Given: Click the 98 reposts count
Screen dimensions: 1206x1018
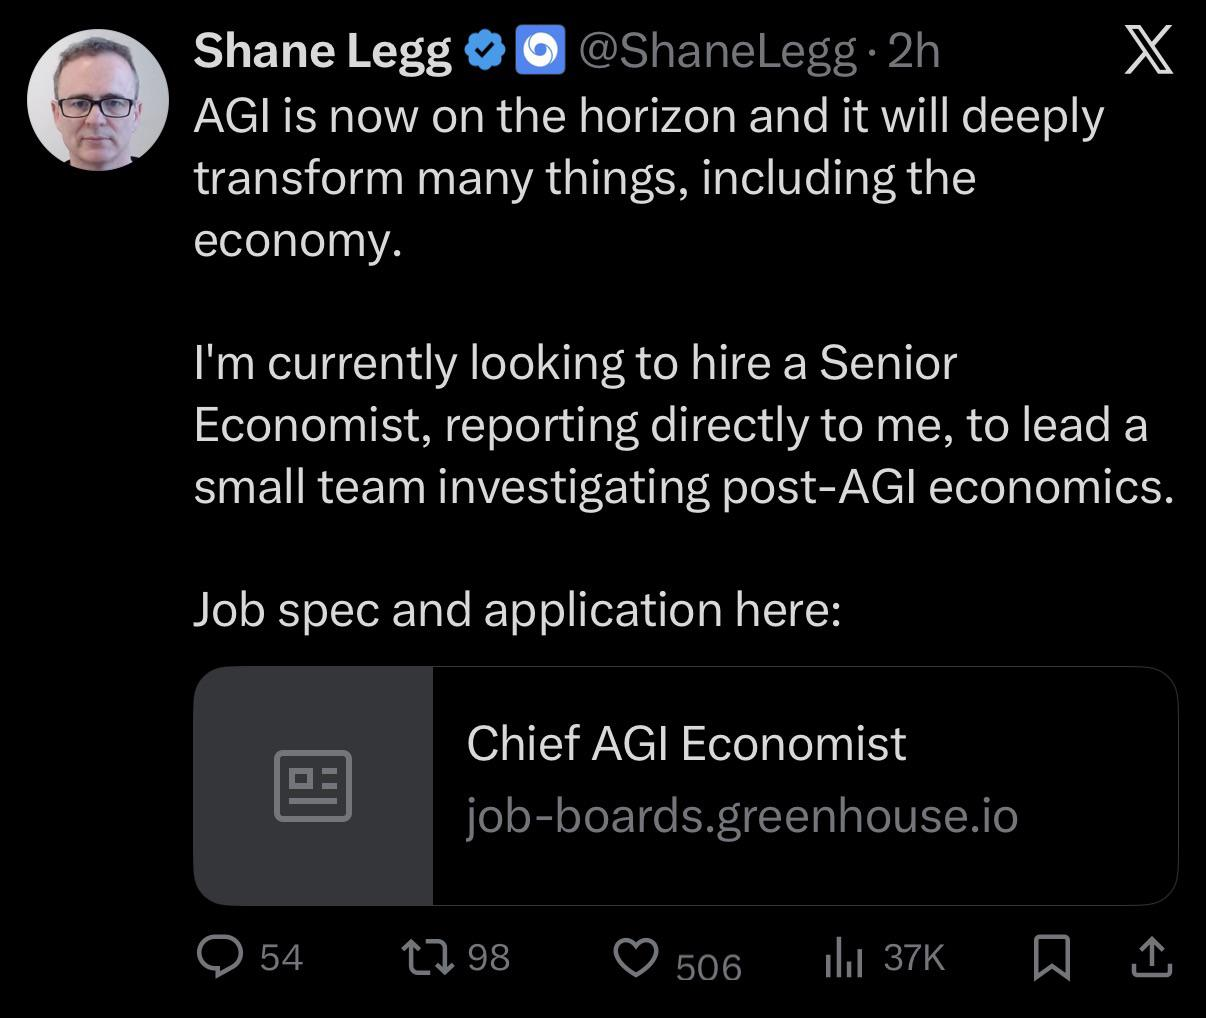Looking at the screenshot, I should 488,958.
